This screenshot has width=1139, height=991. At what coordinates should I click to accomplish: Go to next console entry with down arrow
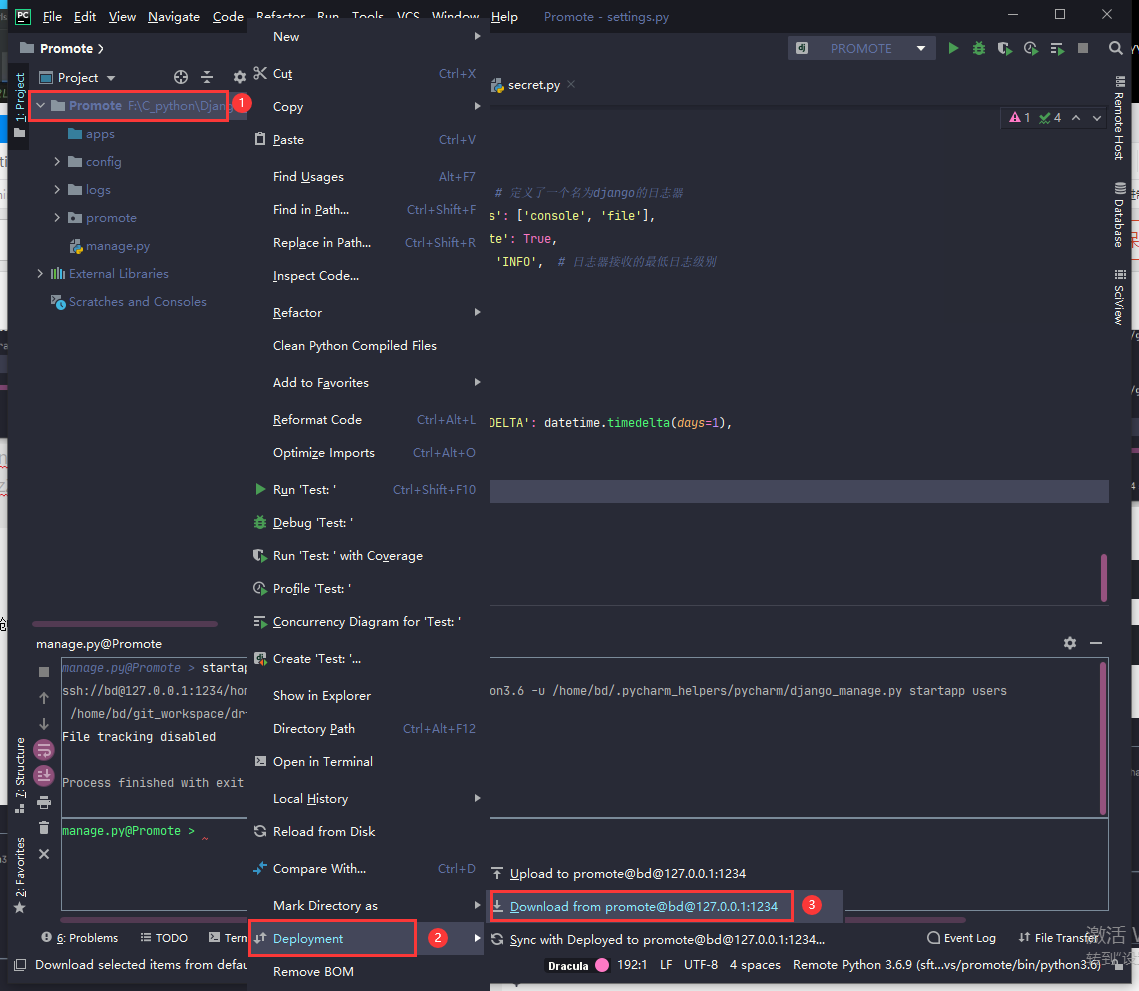44,724
